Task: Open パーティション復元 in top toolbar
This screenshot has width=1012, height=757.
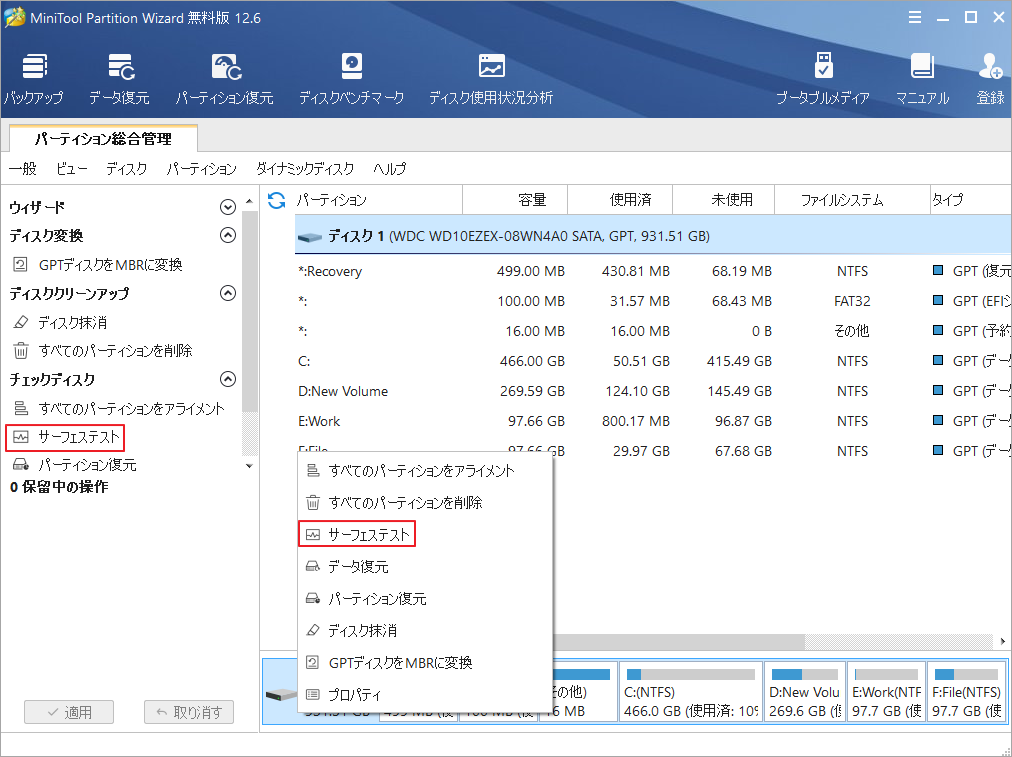Action: click(225, 79)
